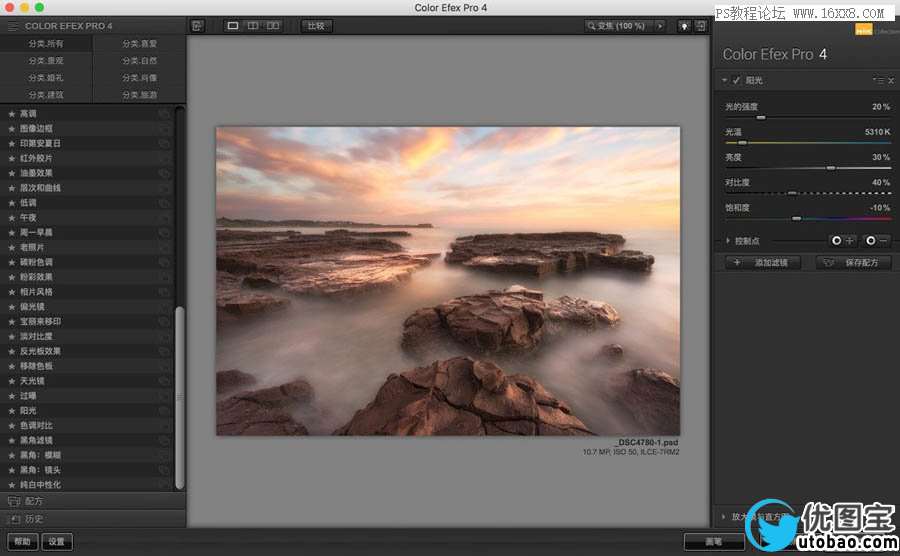Toggle favorite star for 低调 filter
Image resolution: width=900 pixels, height=556 pixels.
(11, 203)
